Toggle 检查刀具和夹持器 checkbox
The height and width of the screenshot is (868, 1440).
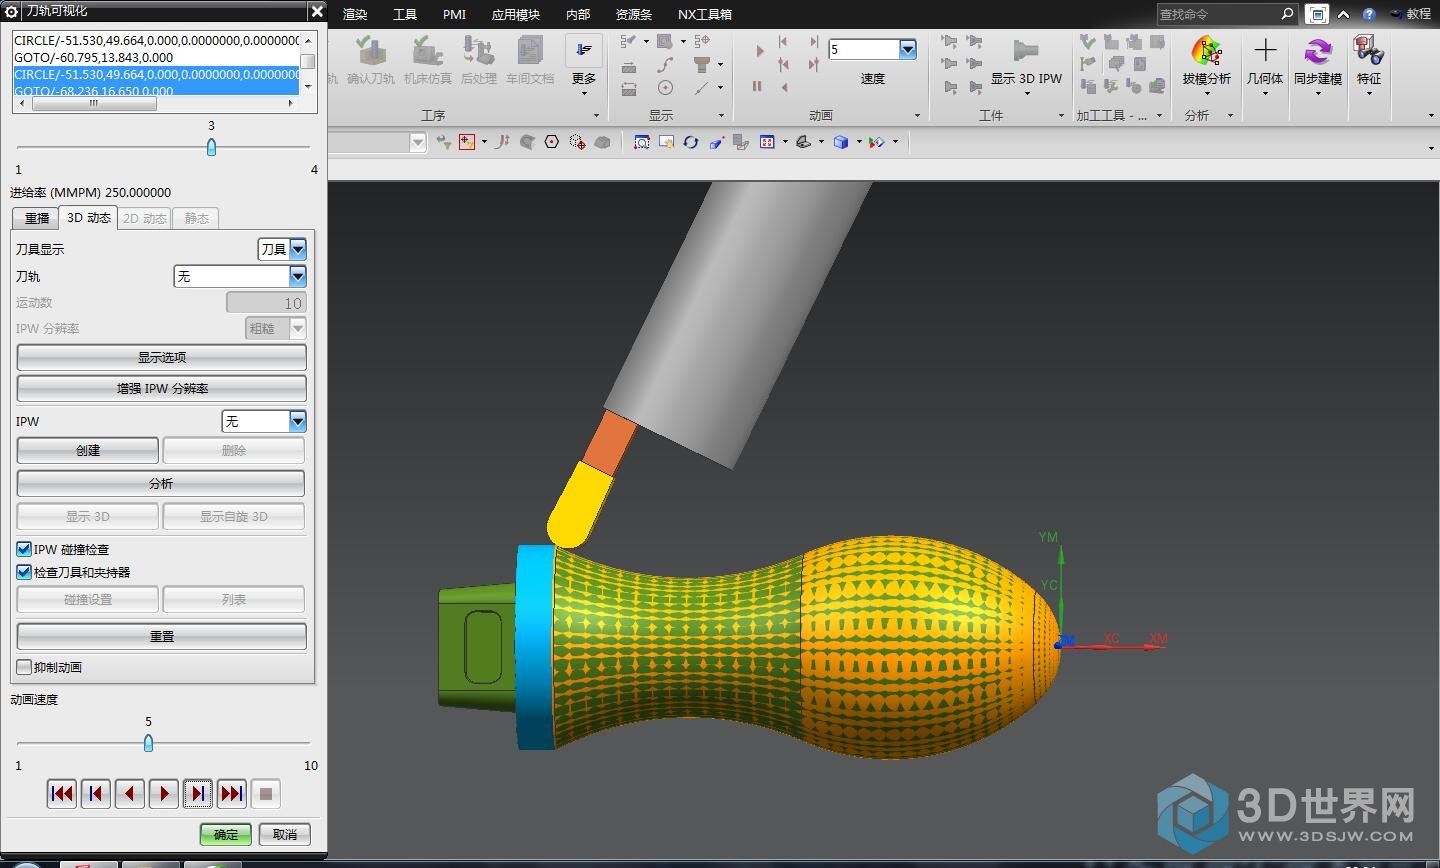point(24,572)
